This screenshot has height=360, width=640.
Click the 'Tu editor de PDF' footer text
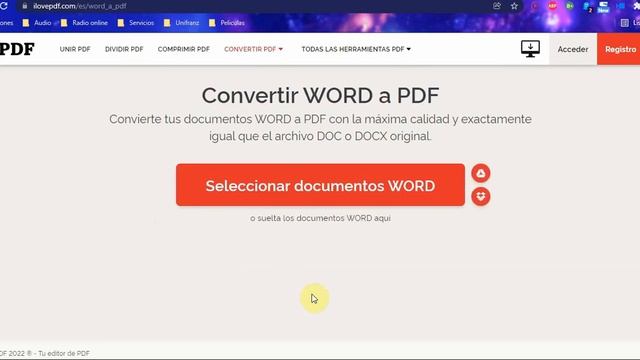pos(64,353)
